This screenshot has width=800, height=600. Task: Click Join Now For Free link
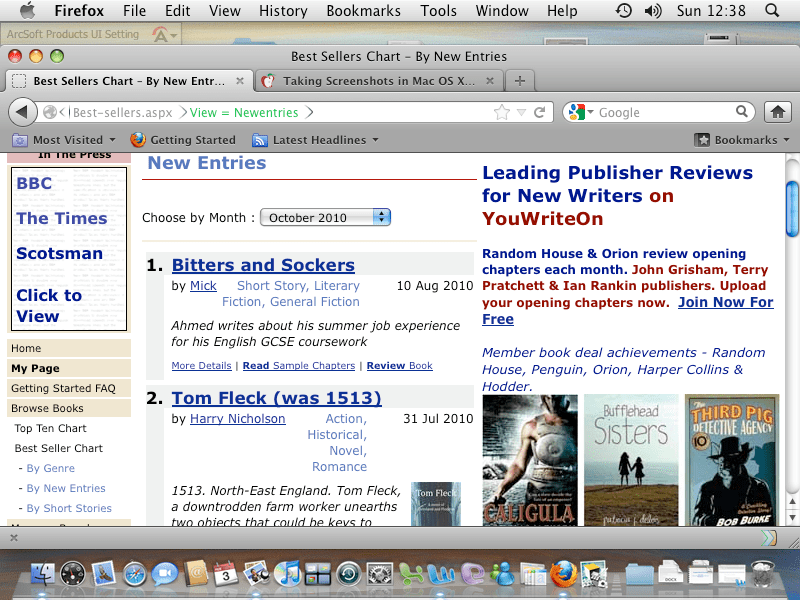(628, 310)
